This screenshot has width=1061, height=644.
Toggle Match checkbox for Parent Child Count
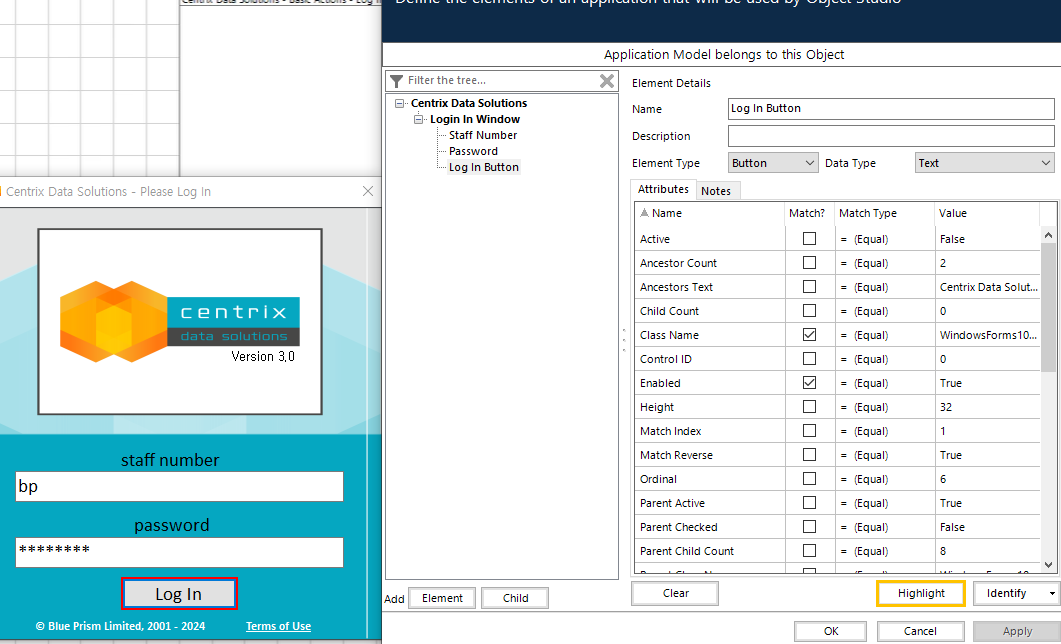click(809, 551)
